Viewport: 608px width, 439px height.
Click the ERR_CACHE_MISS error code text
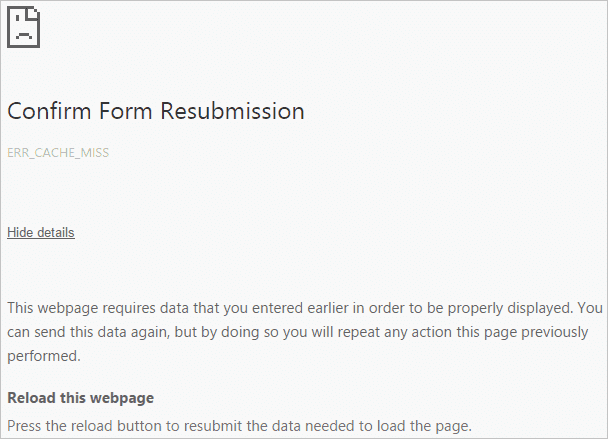pyautogui.click(x=58, y=153)
